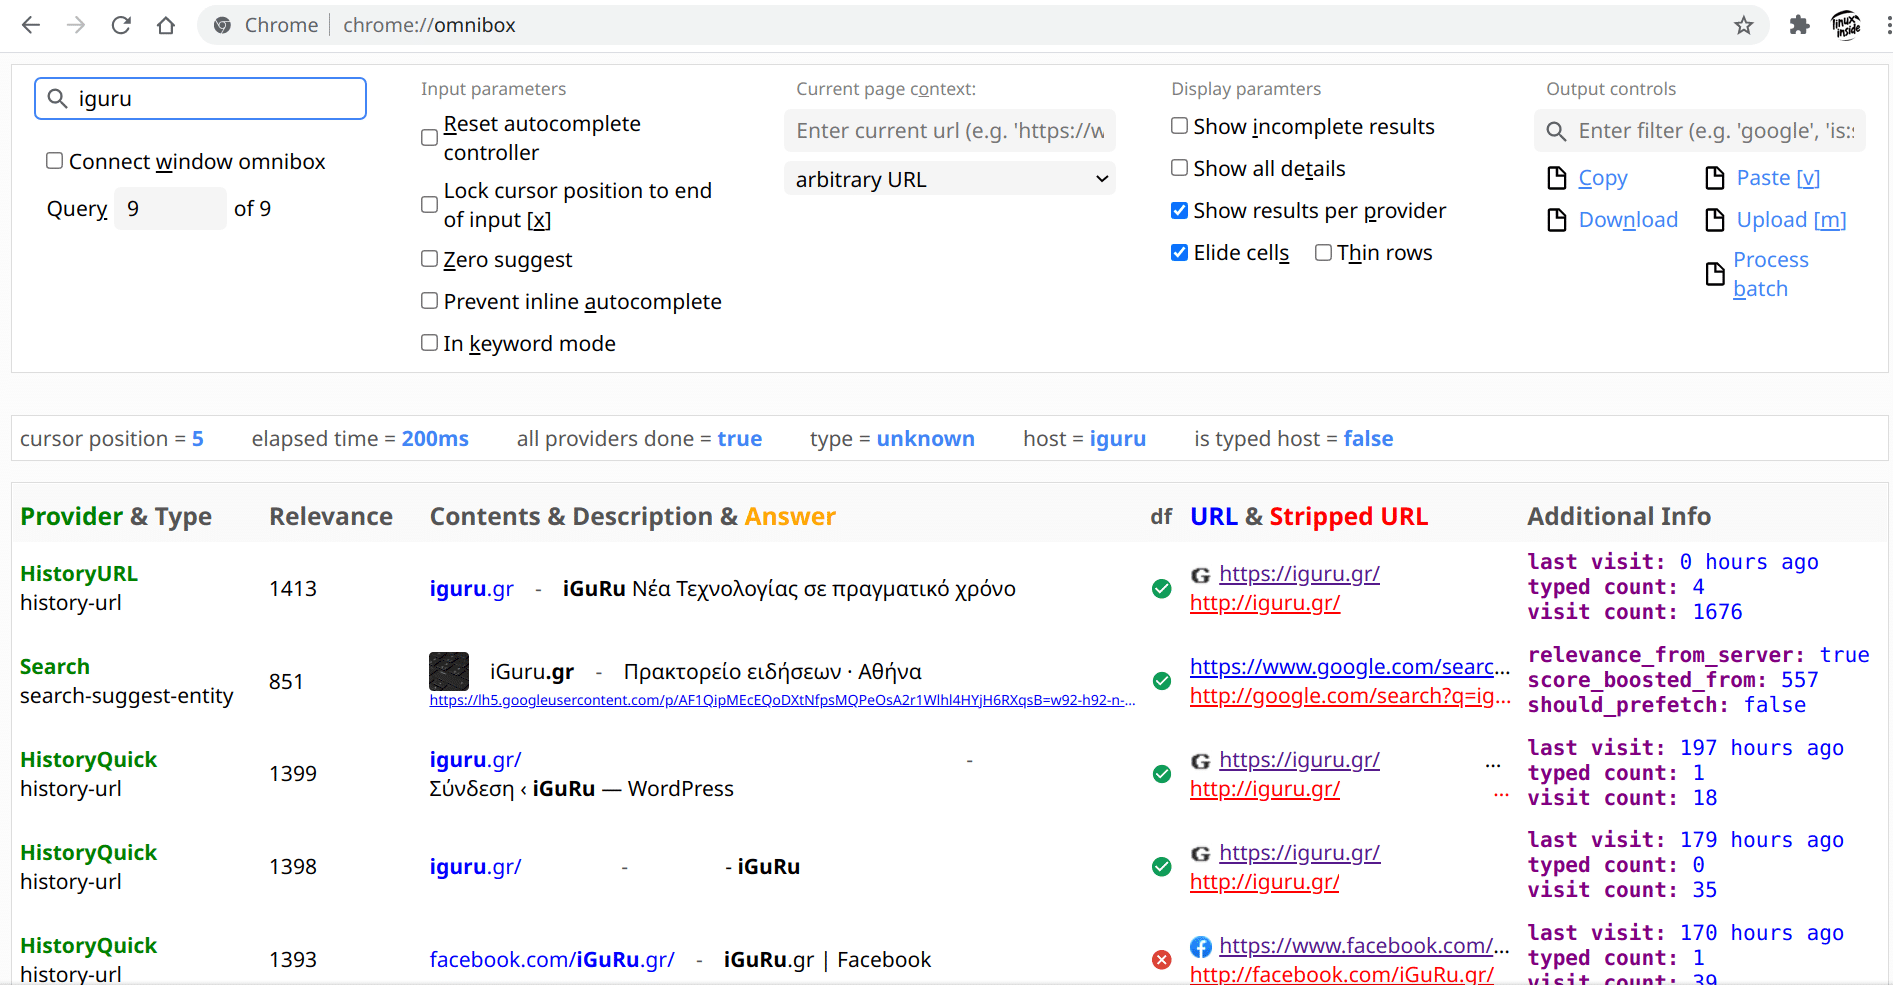Click the Process batch link
Viewport: 1893px width, 985px height.
(x=1771, y=274)
